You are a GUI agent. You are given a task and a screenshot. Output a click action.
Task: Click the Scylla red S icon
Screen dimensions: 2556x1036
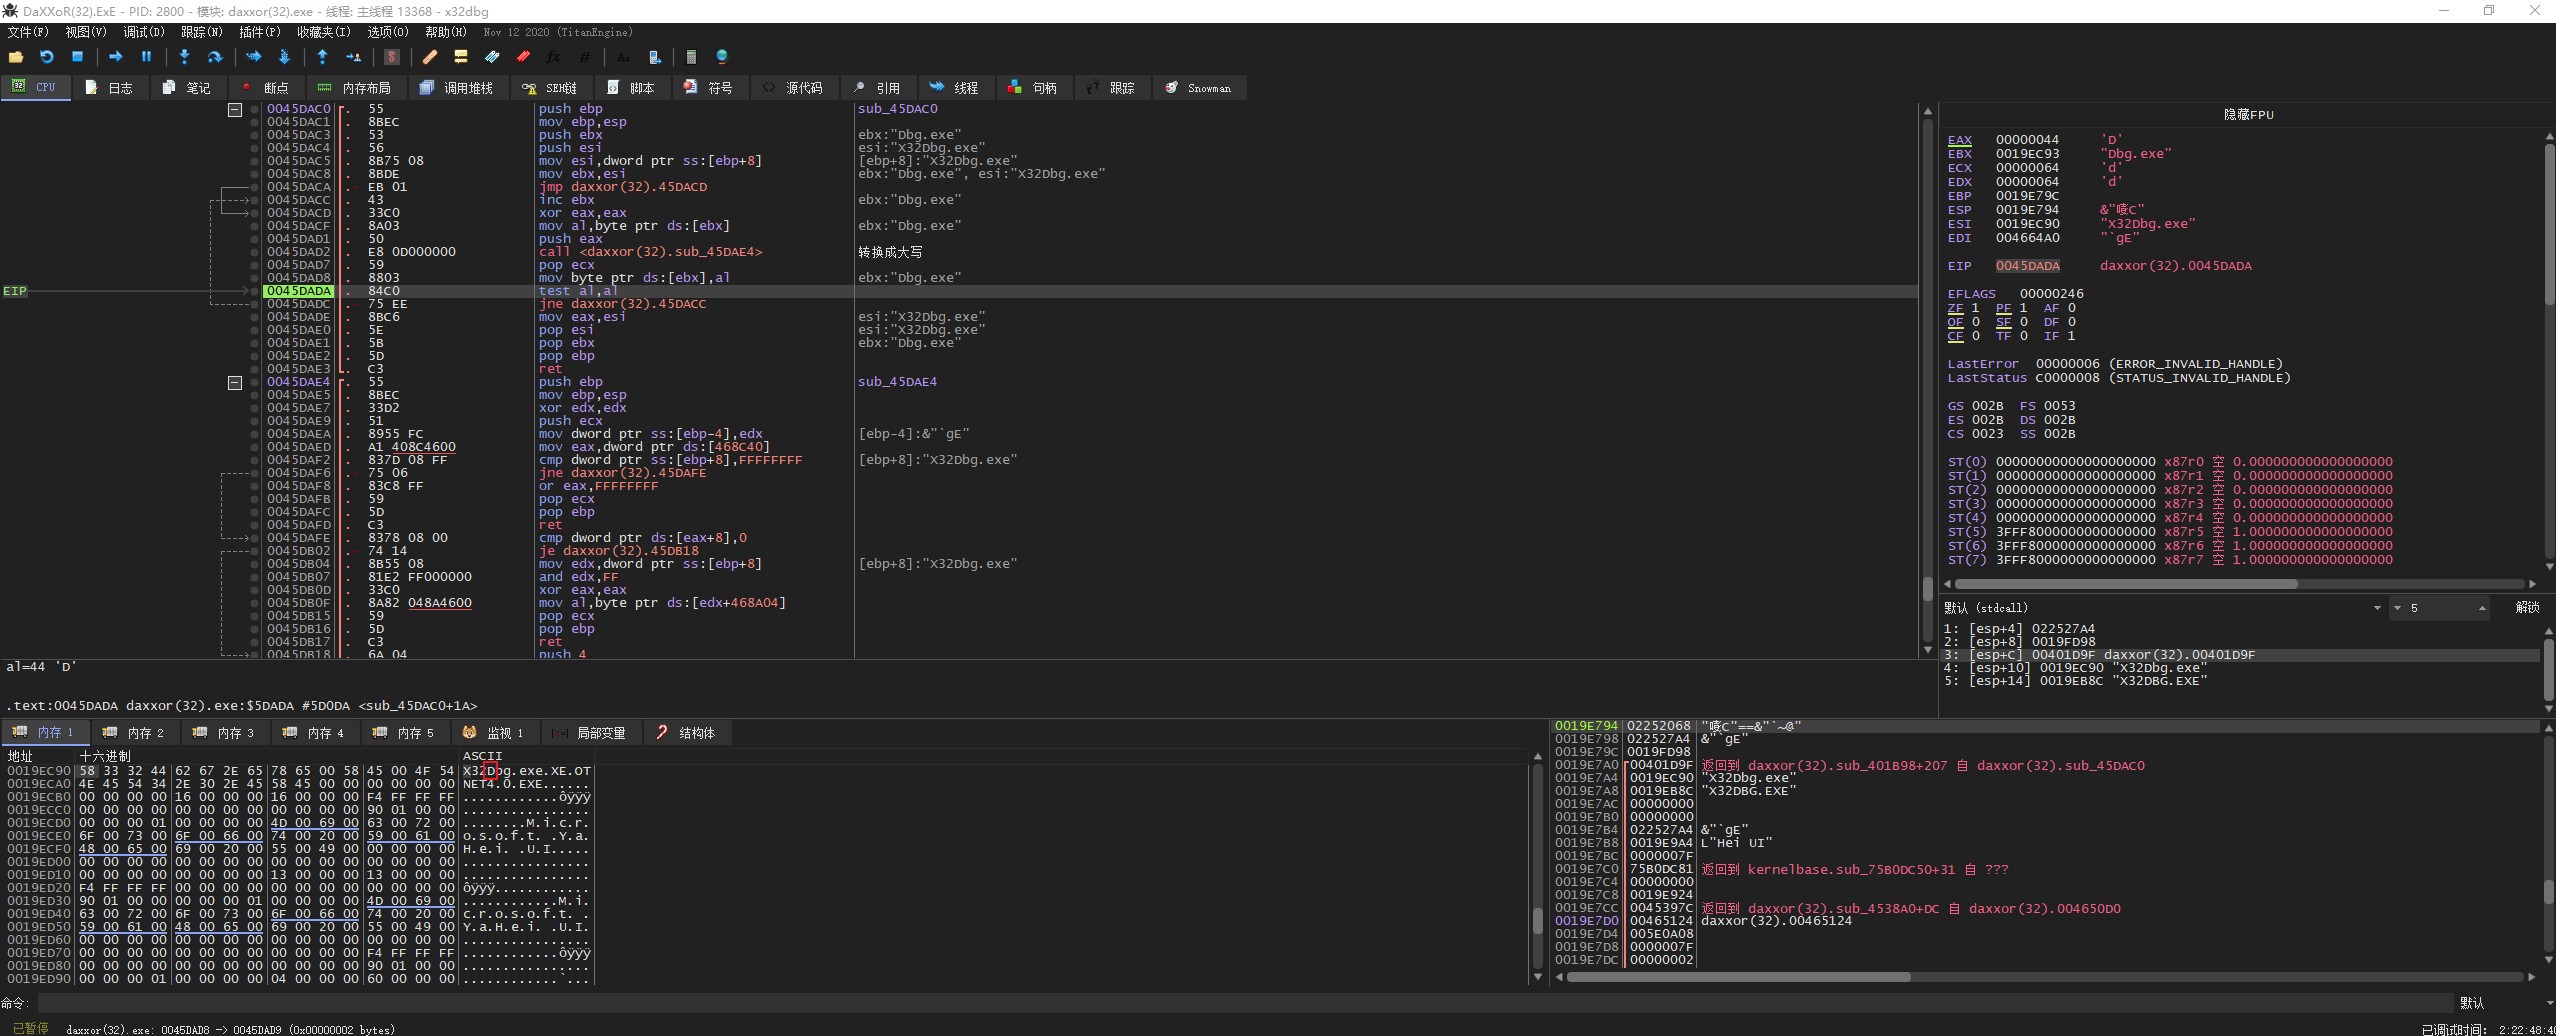coord(392,57)
